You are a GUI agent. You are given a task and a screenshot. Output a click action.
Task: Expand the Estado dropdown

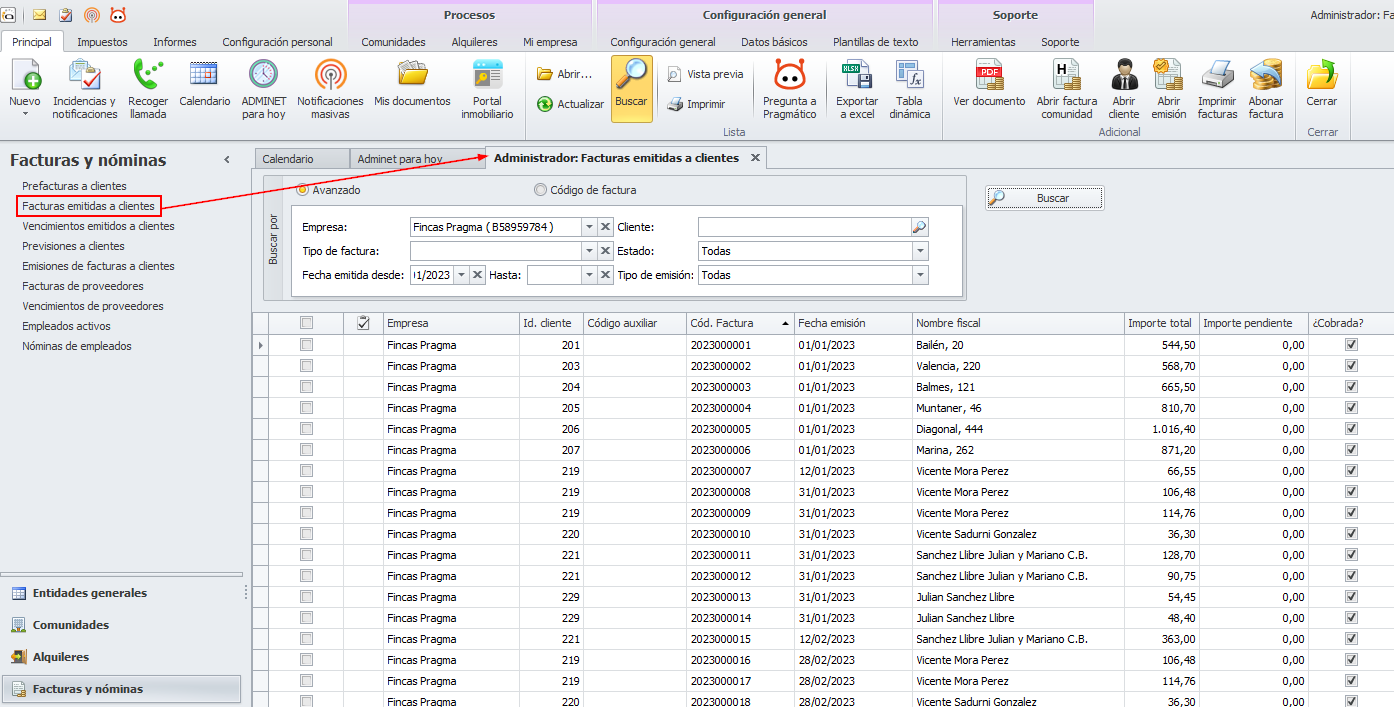point(919,251)
